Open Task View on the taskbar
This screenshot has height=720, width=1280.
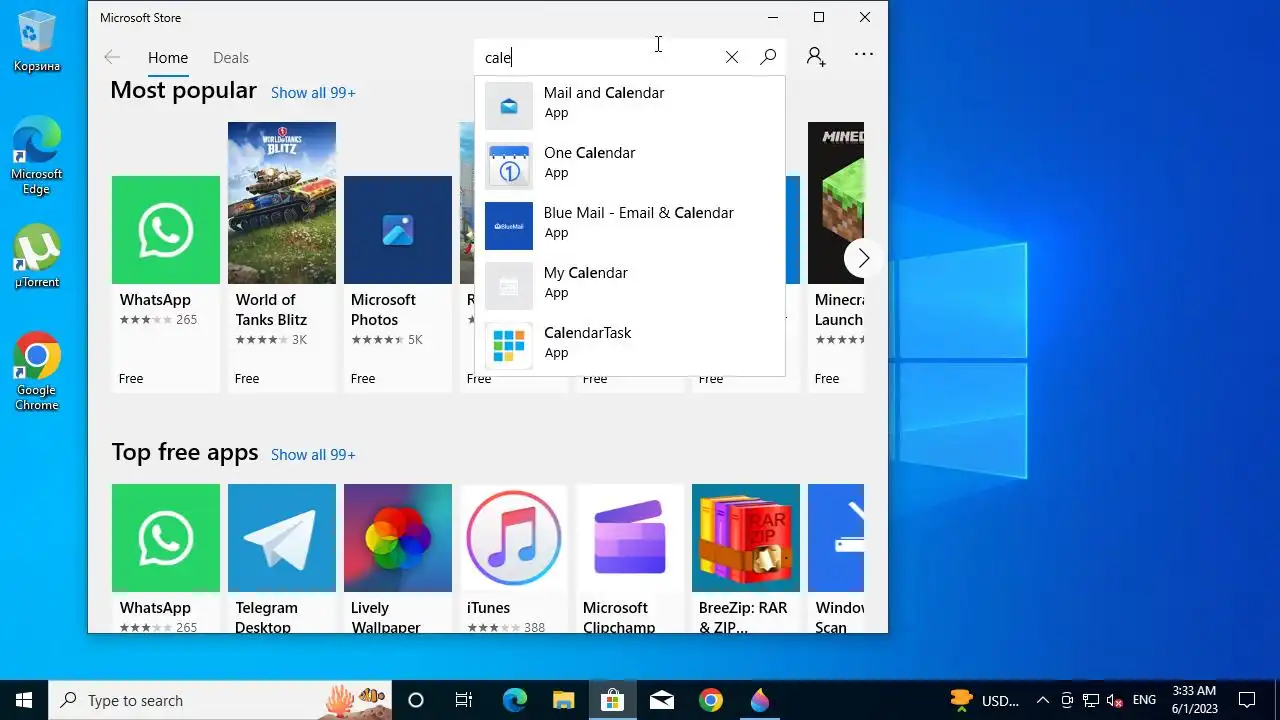(464, 700)
